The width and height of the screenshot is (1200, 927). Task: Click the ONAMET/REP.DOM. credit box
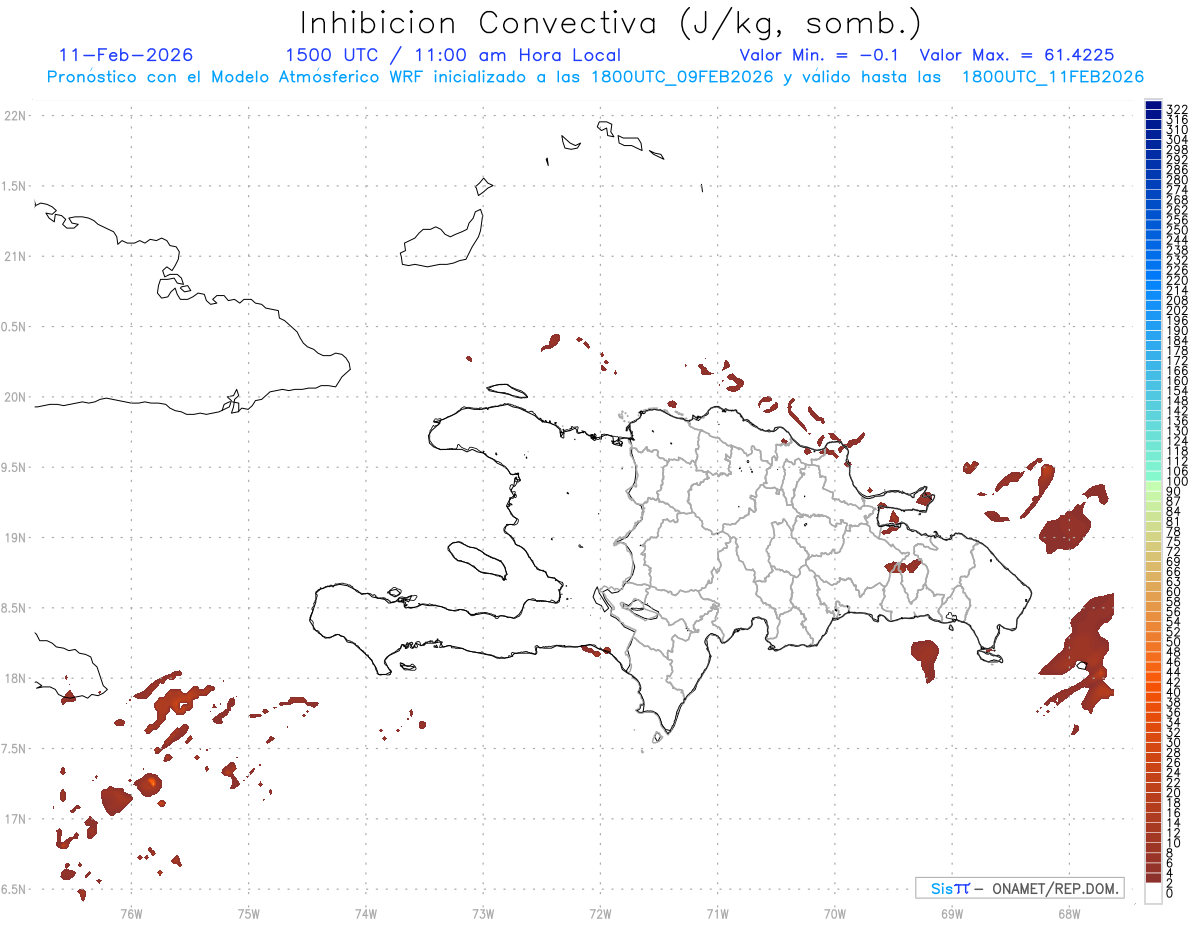coord(1019,888)
